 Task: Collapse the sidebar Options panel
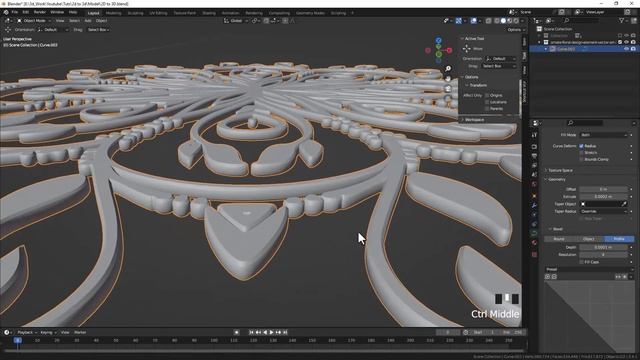click(471, 77)
